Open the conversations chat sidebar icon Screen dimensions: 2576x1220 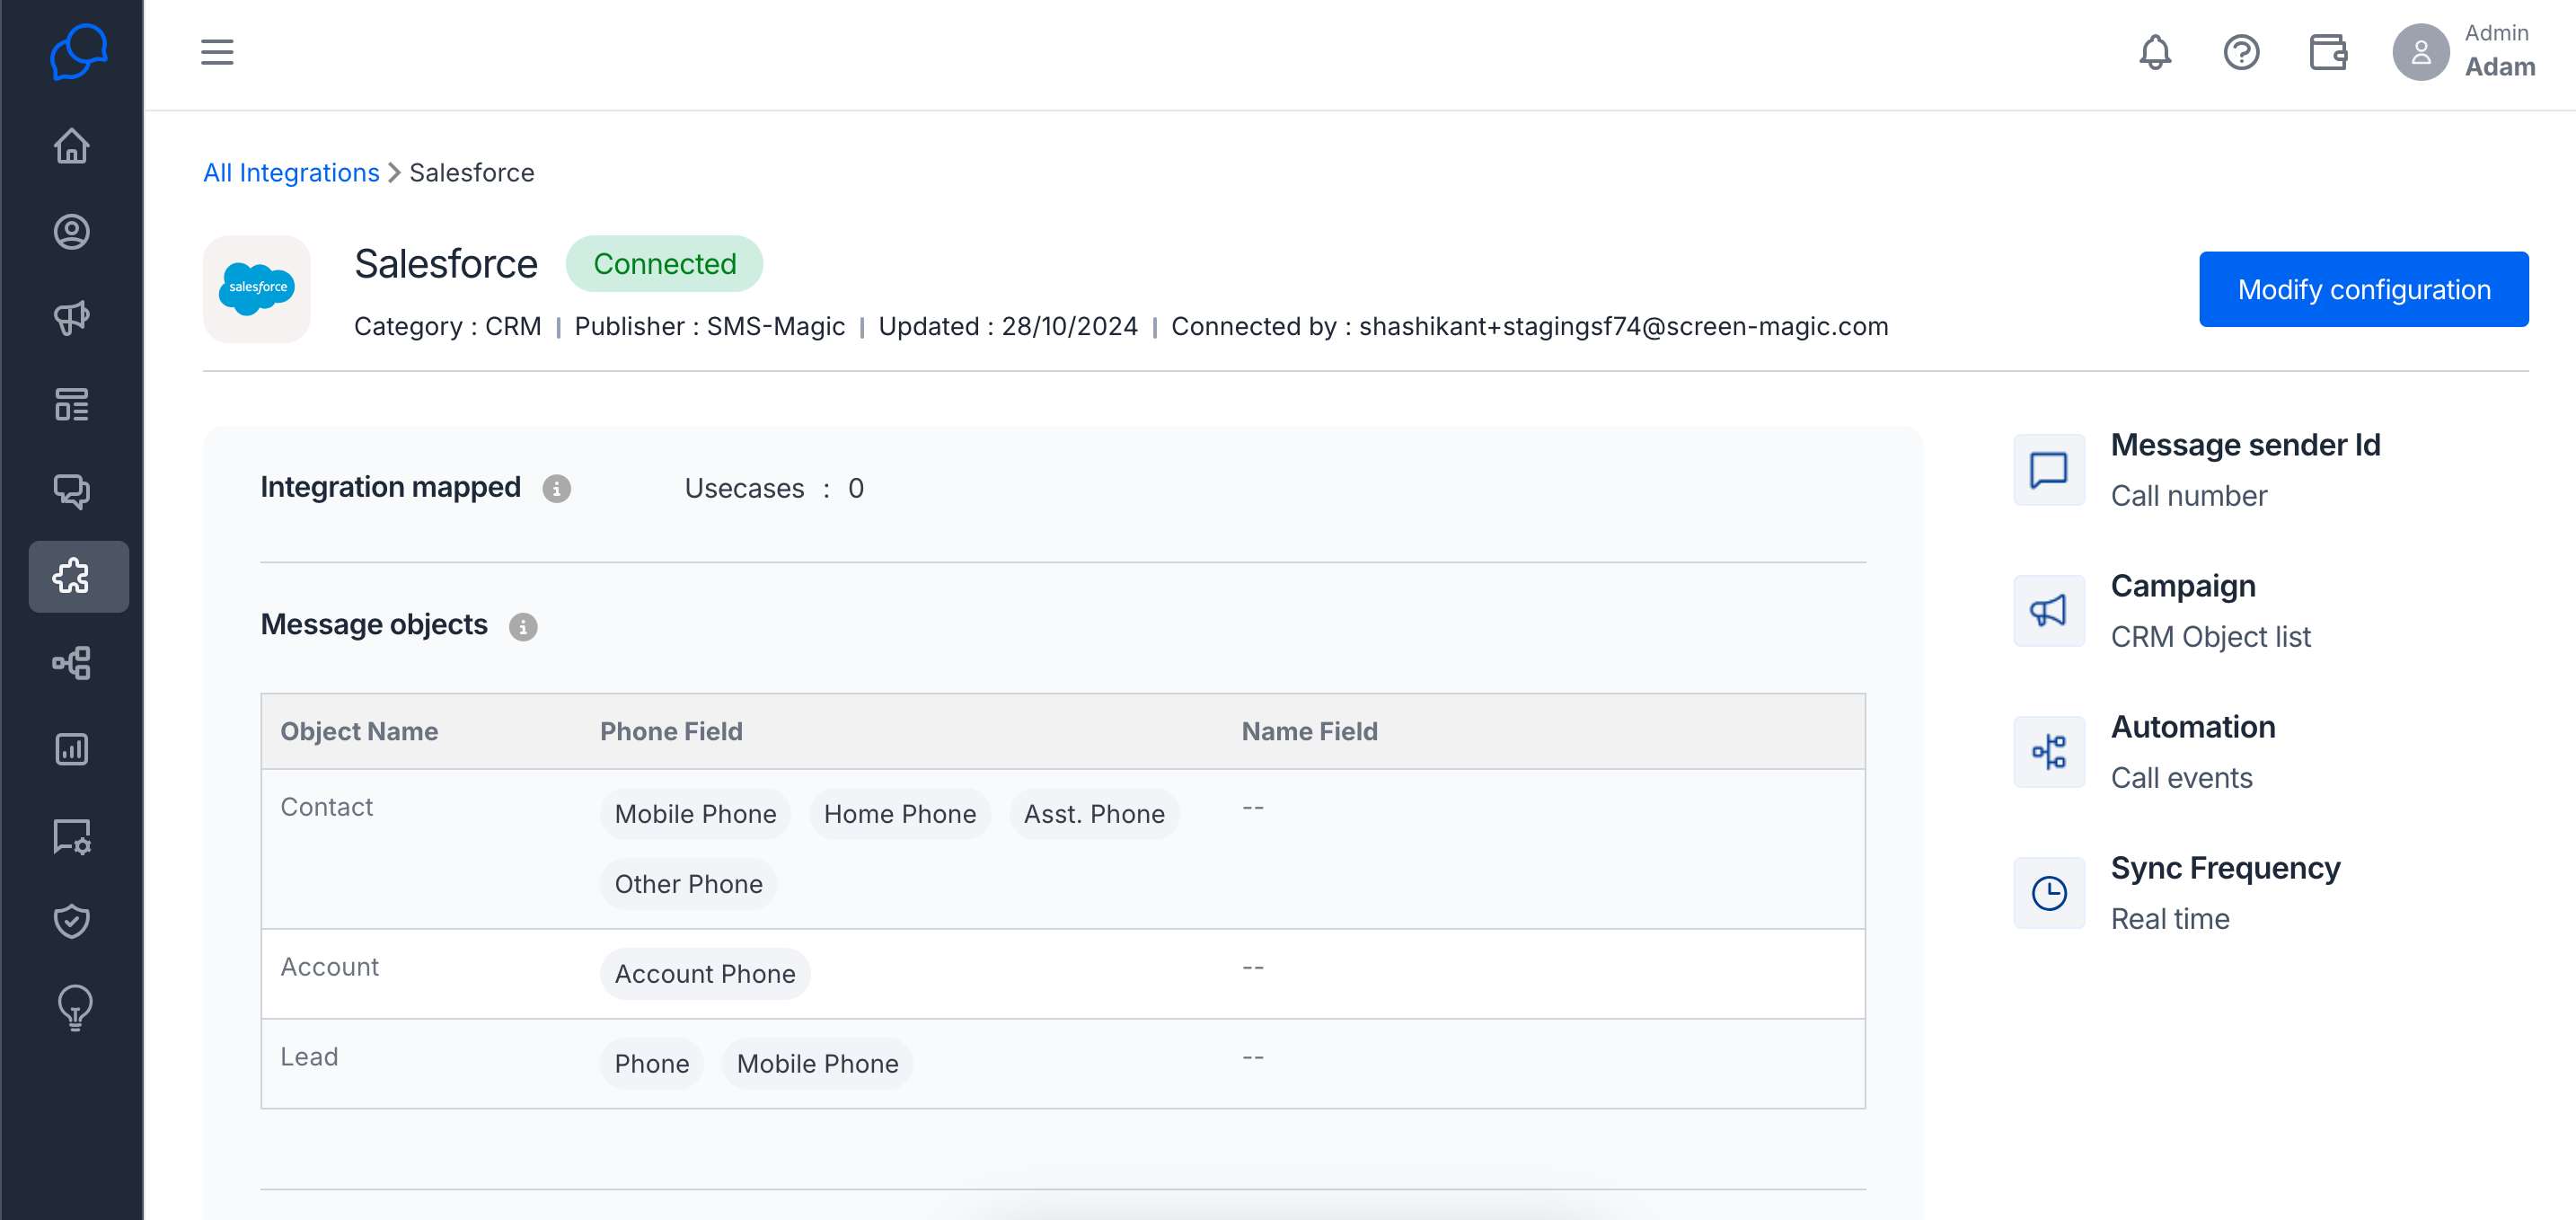point(72,490)
